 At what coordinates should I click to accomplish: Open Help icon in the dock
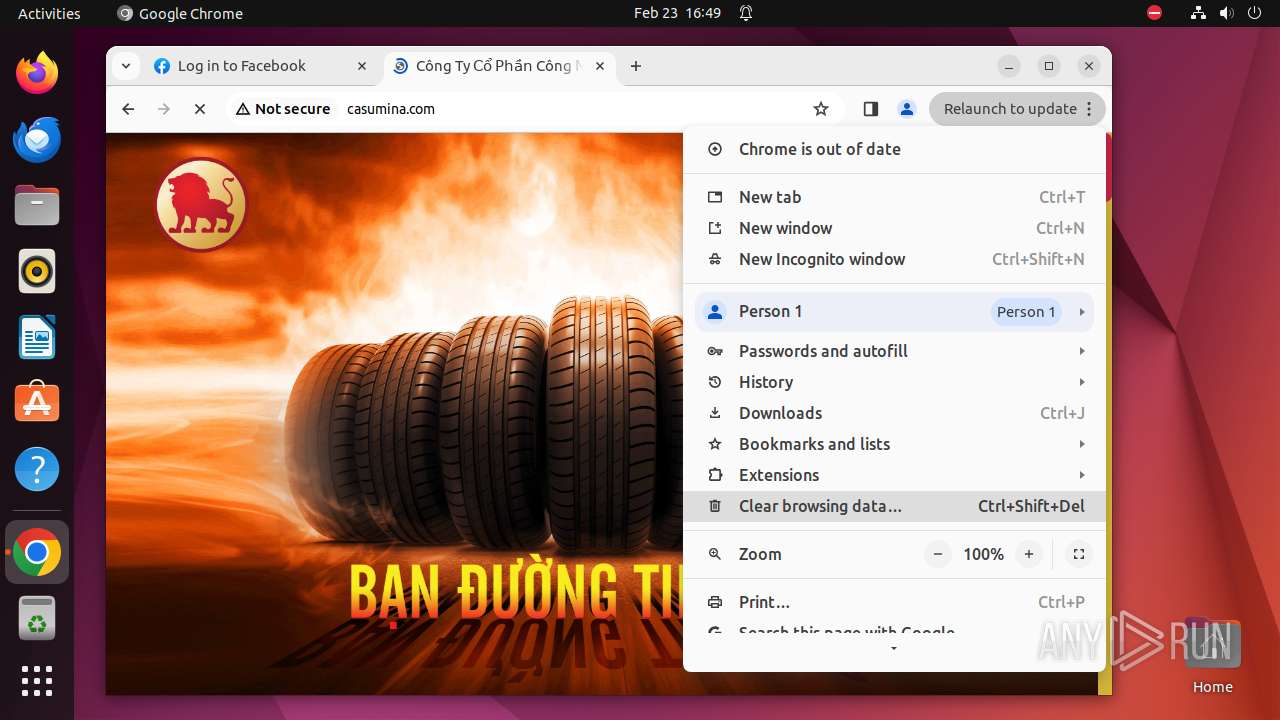click(x=37, y=469)
